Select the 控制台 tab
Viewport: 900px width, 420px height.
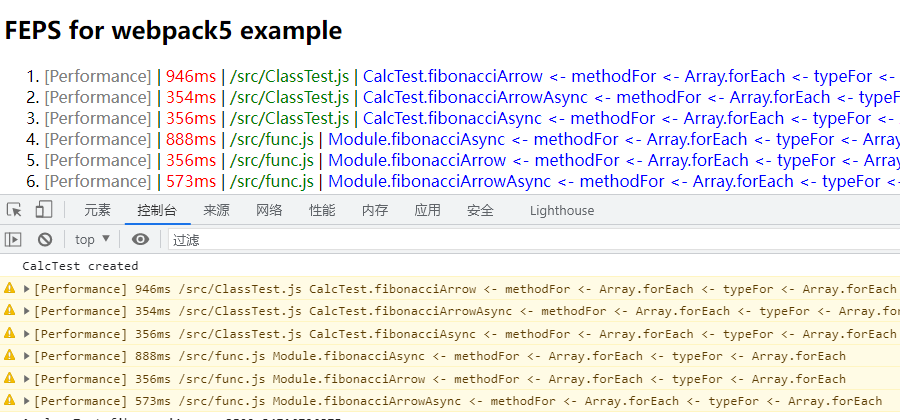point(157,211)
